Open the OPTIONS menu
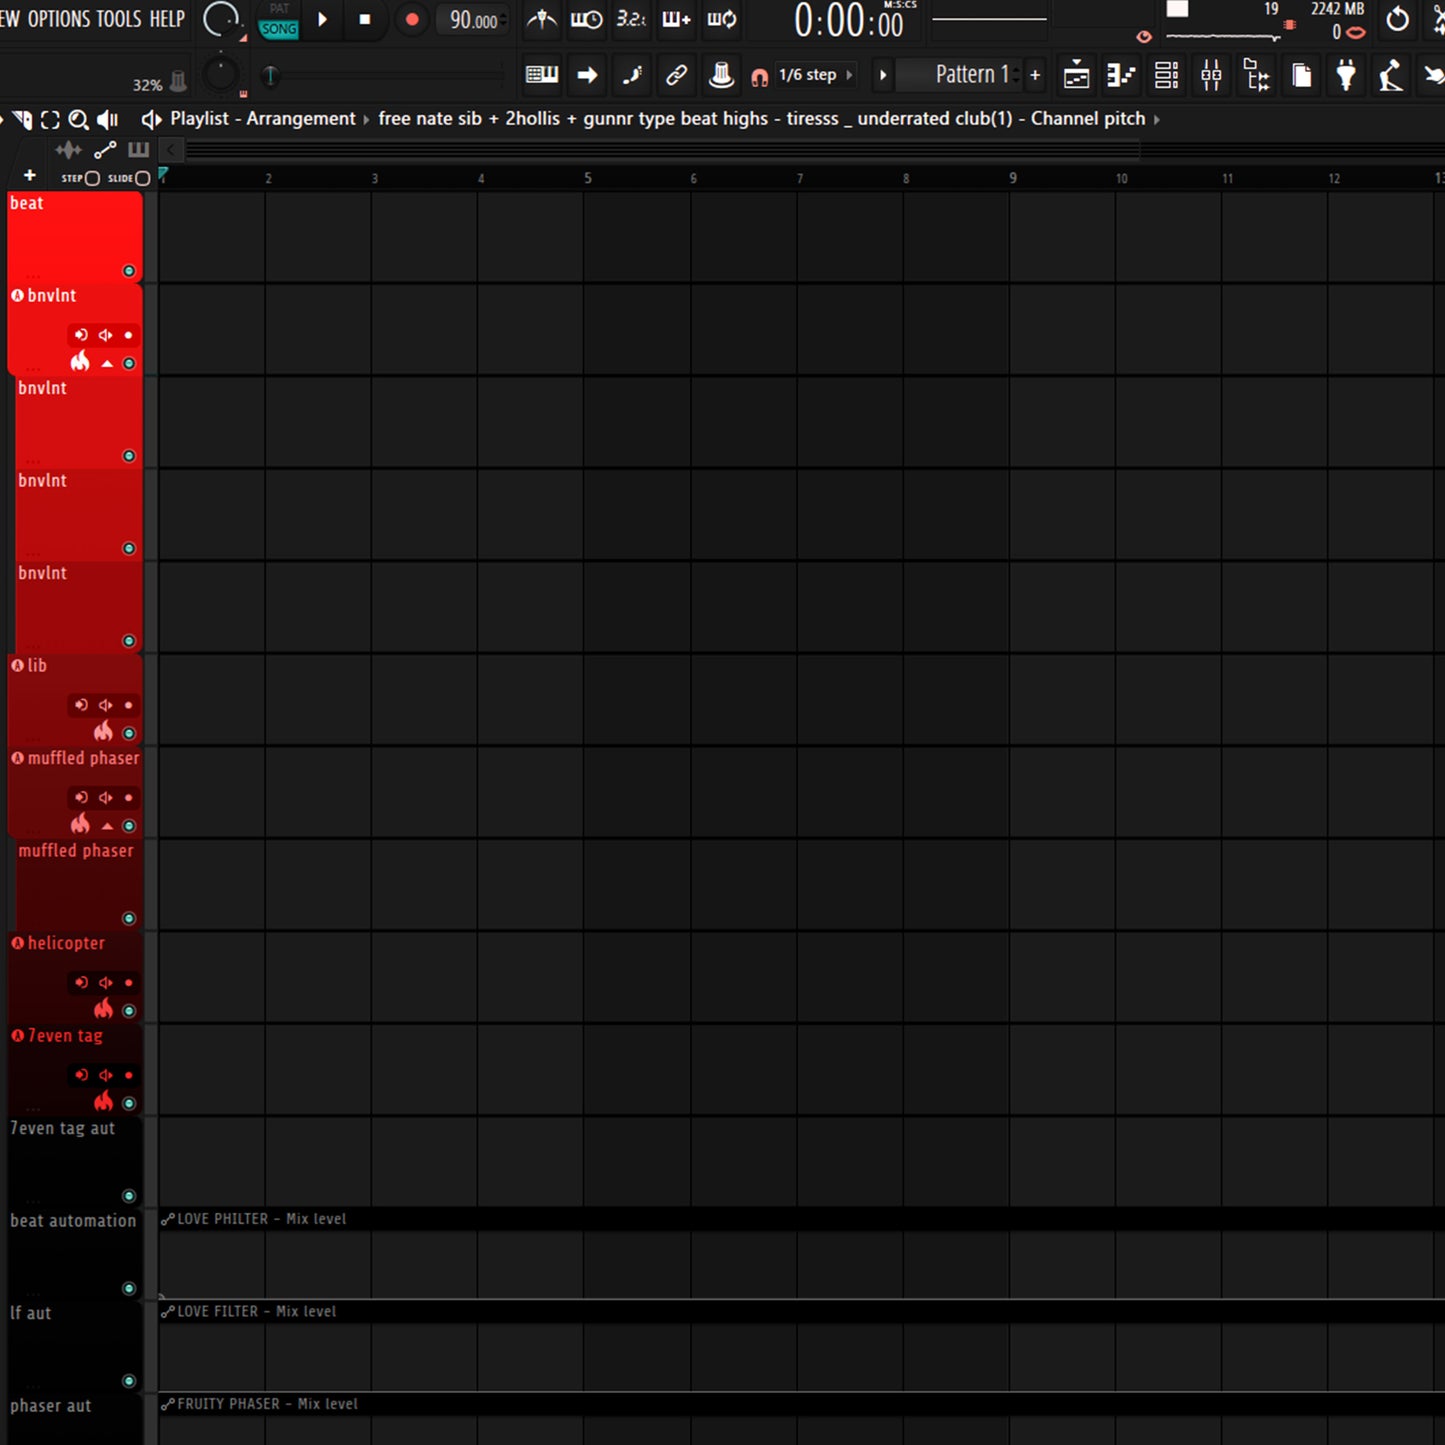 (x=58, y=19)
